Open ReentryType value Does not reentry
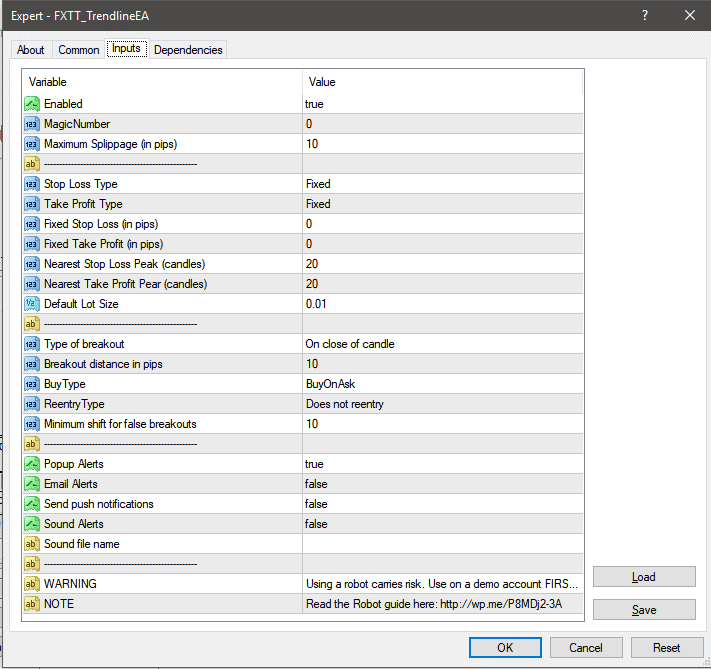The image size is (711, 669). pos(443,404)
